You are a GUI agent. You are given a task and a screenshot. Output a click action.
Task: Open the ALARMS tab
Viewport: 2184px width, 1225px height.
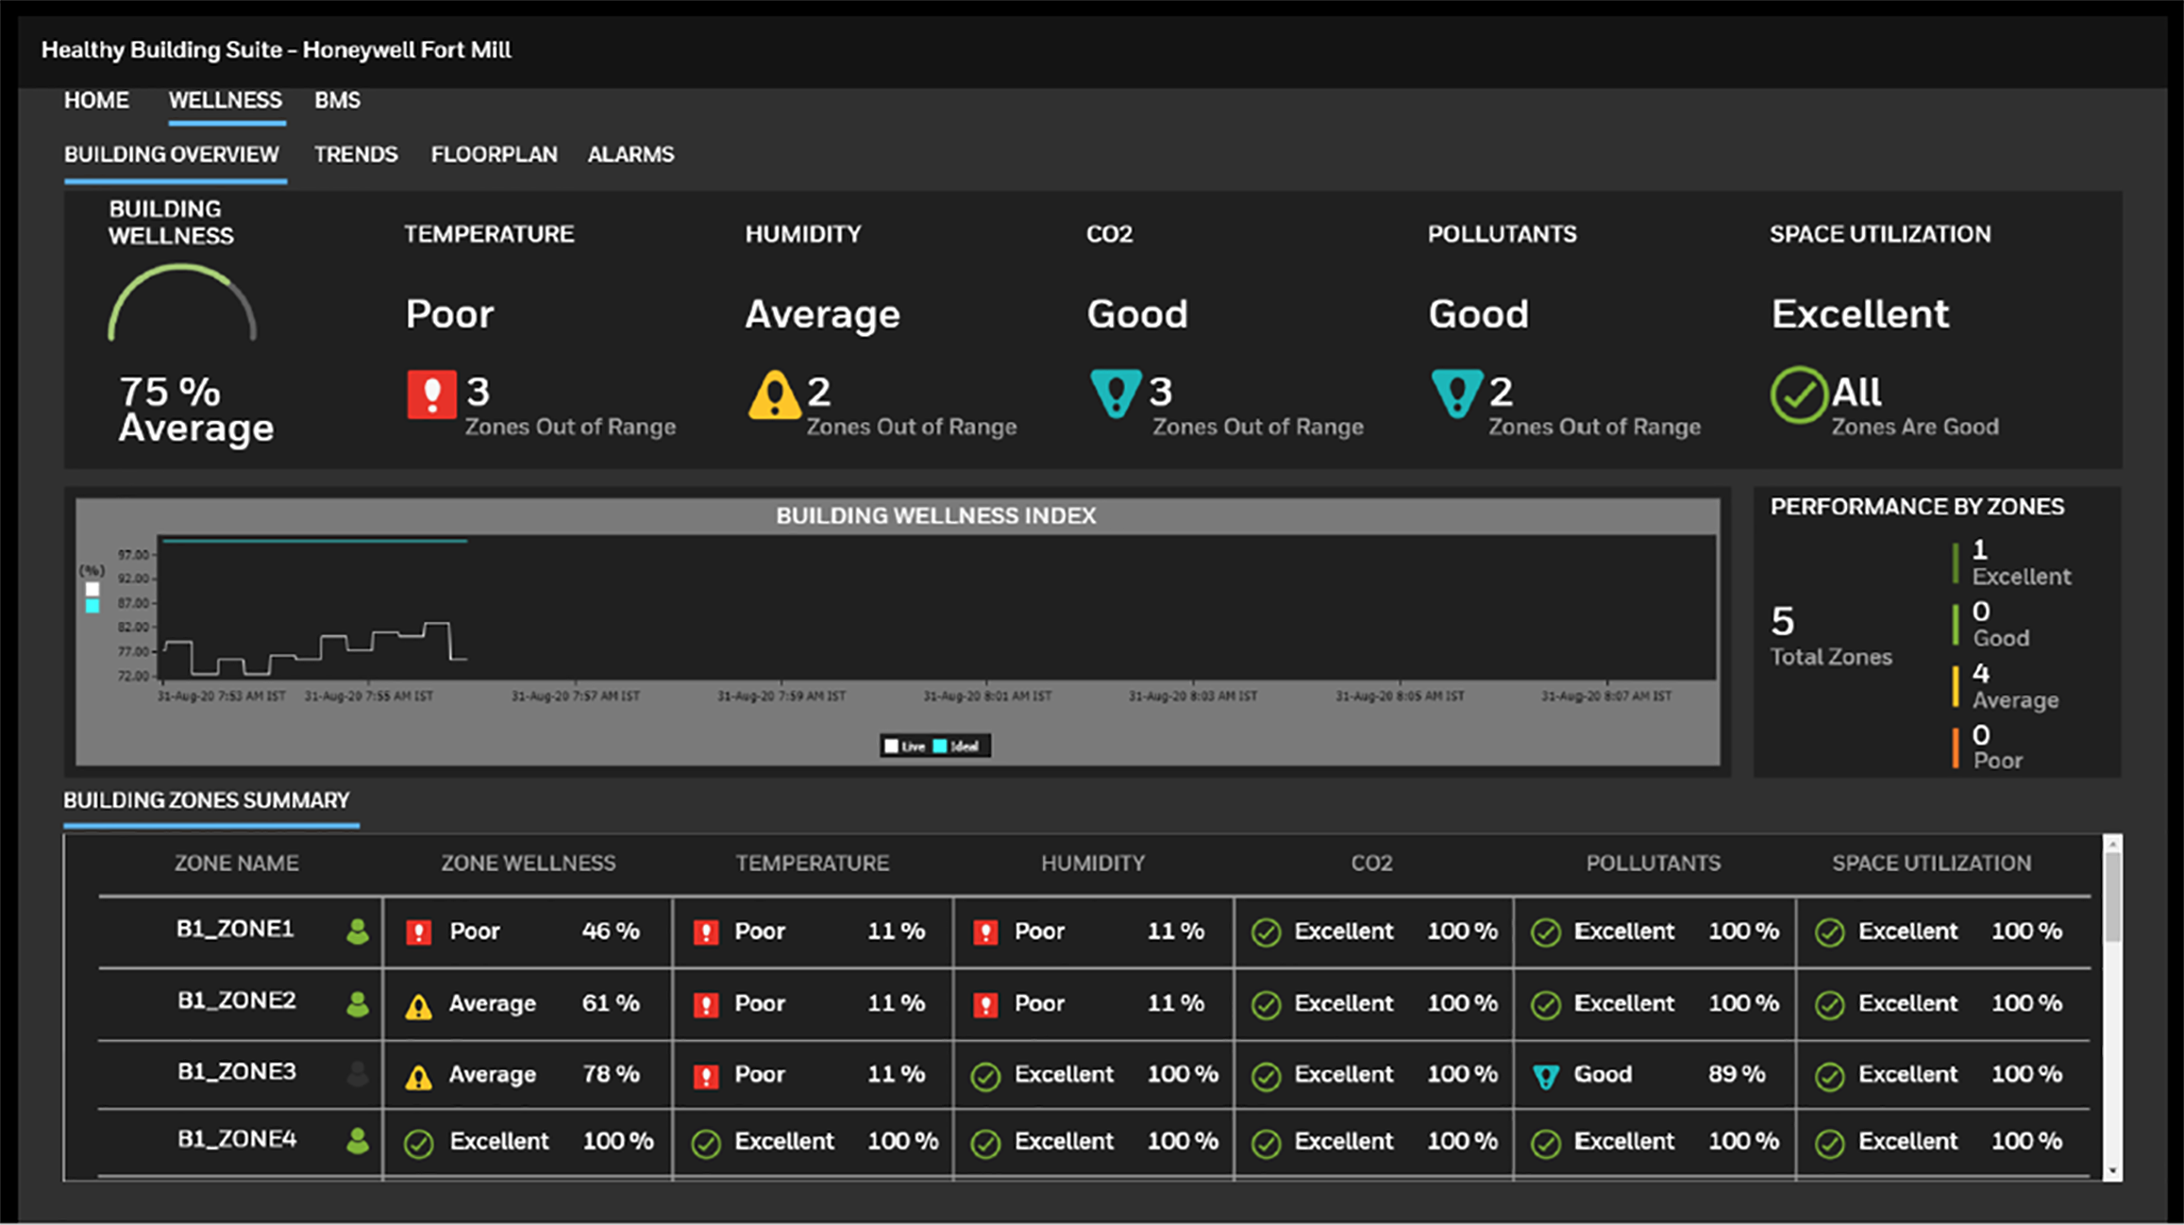(x=630, y=155)
